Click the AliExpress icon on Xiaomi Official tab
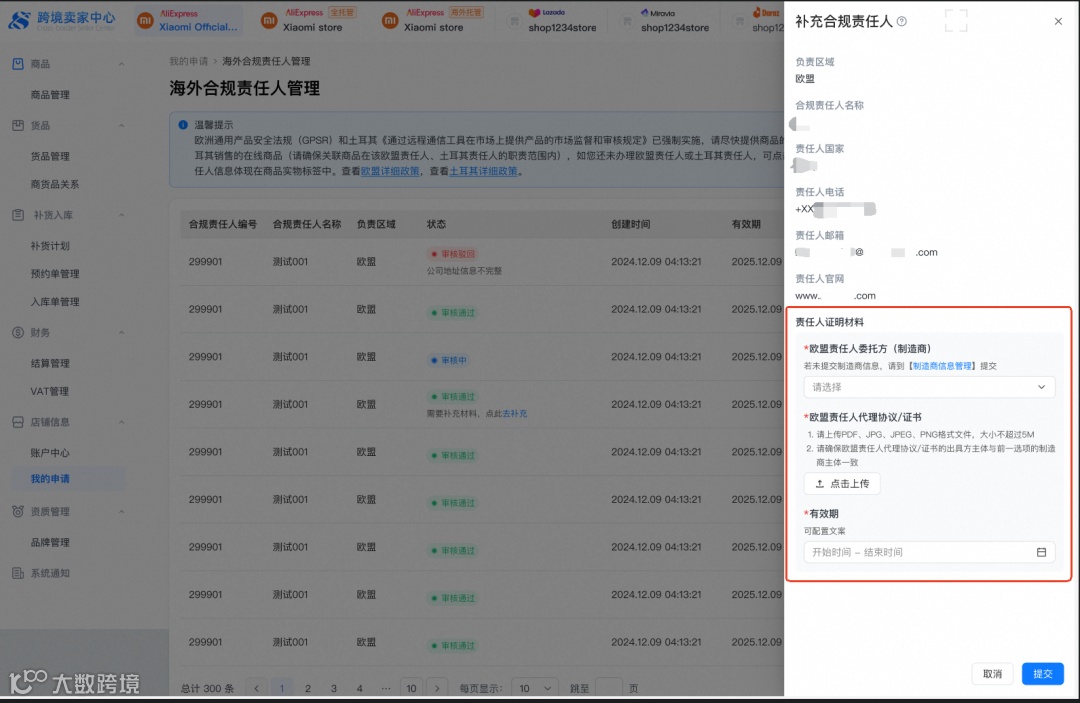This screenshot has height=703, width=1080. coord(145,21)
